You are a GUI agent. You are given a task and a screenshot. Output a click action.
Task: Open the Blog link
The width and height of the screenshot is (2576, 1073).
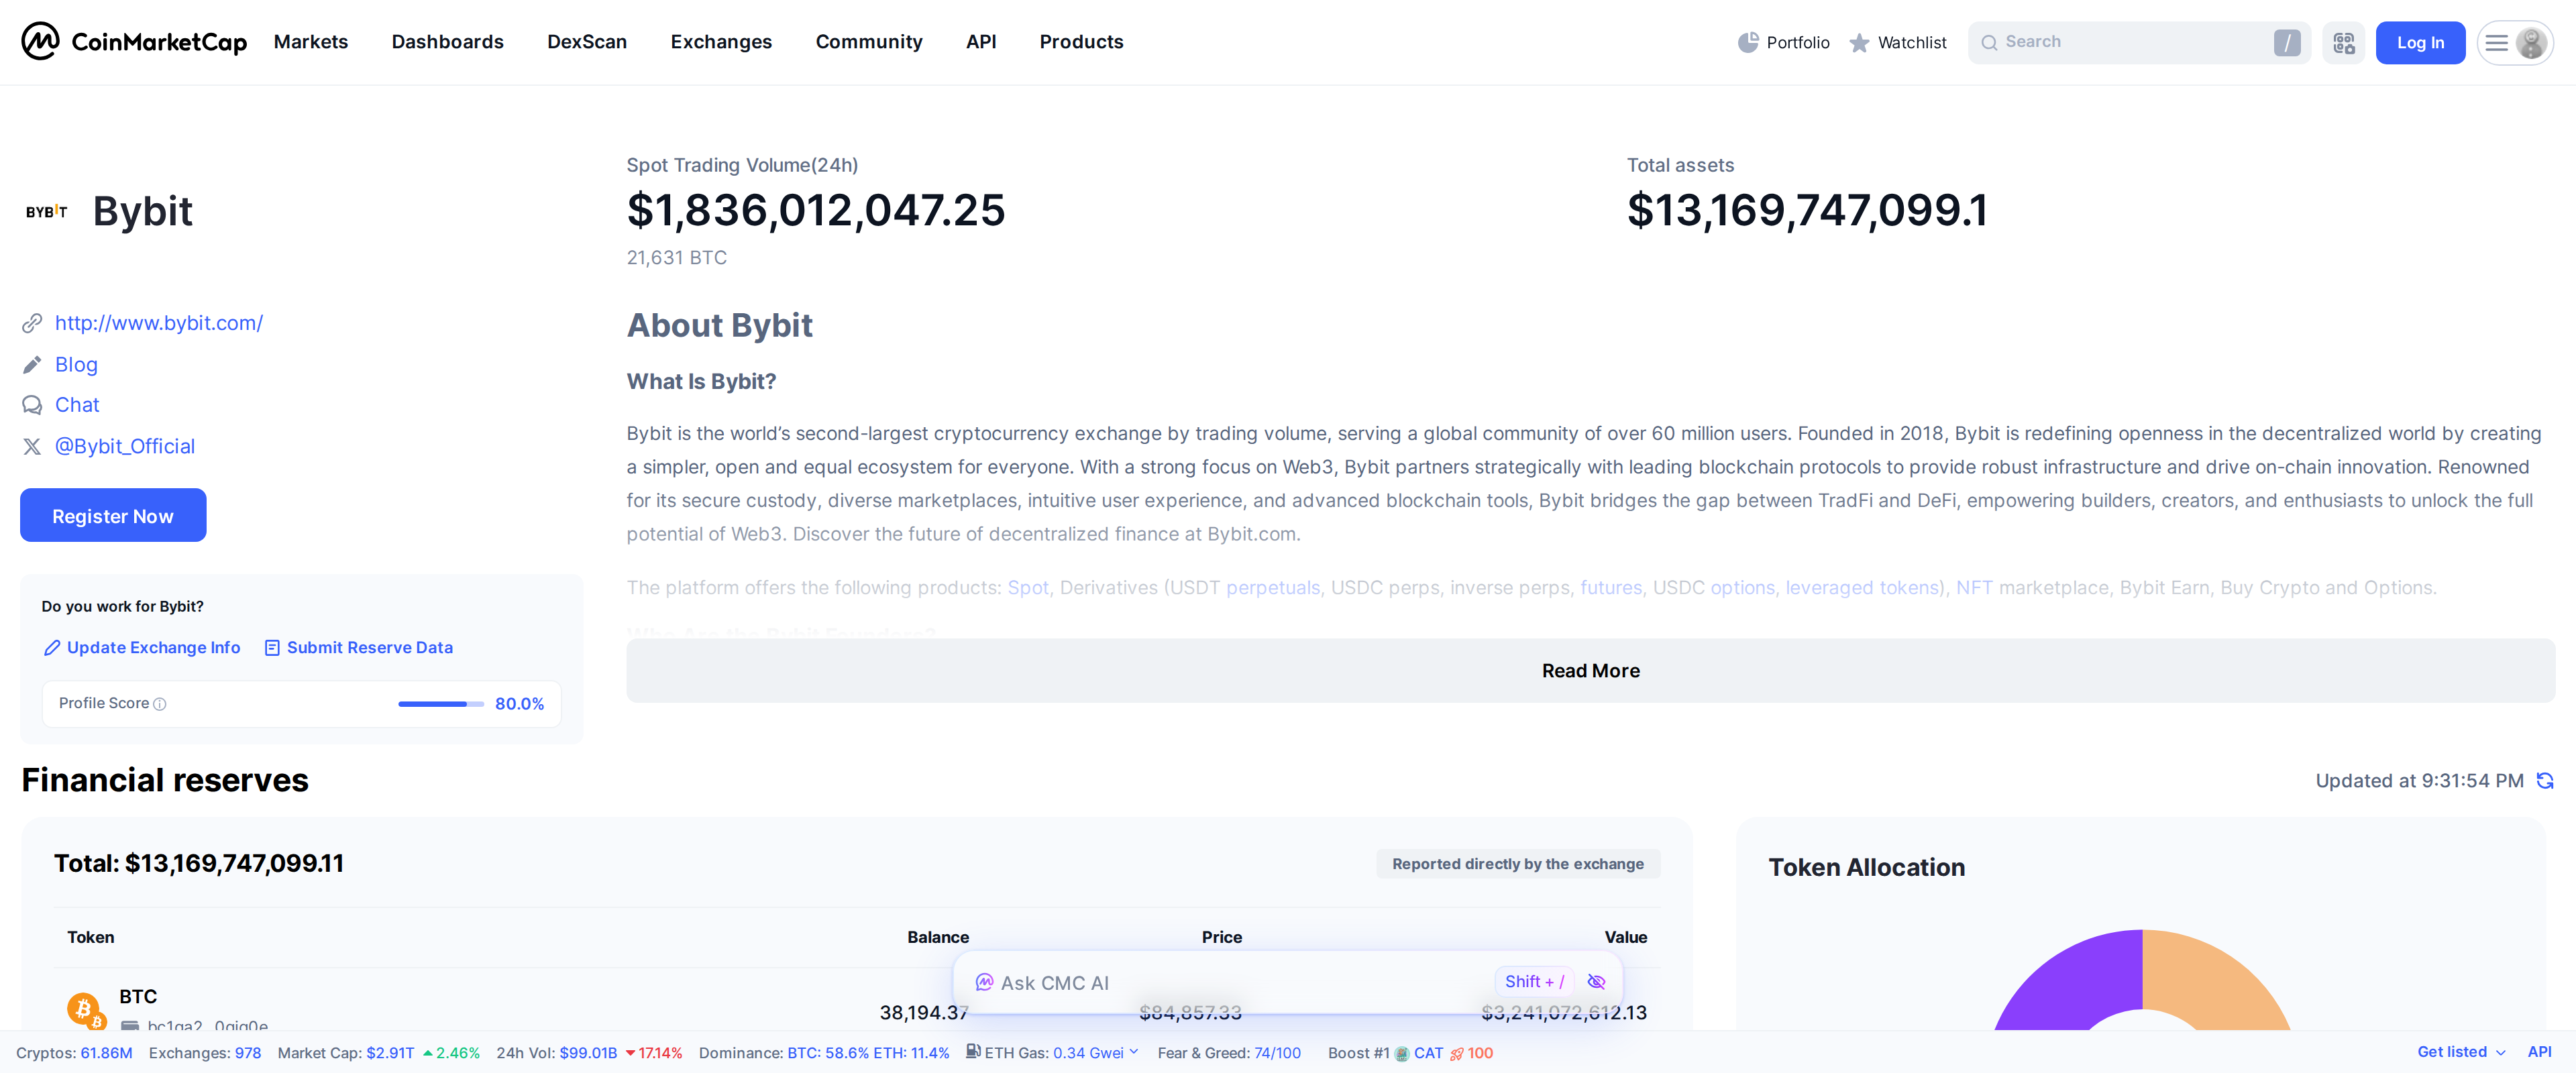pyautogui.click(x=76, y=364)
